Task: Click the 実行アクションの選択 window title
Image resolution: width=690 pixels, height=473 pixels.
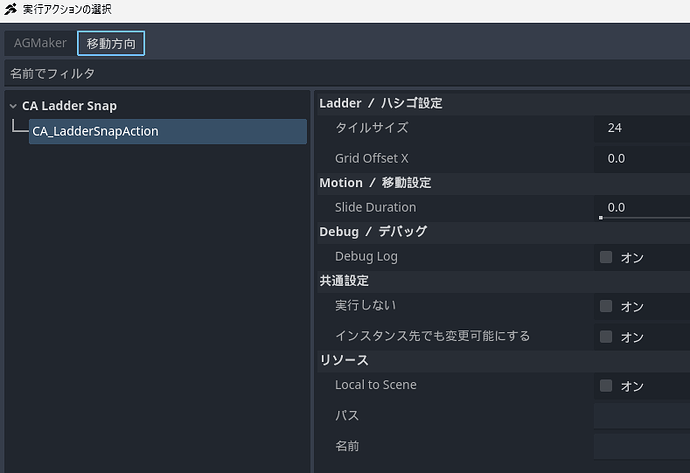Action: pyautogui.click(x=67, y=9)
